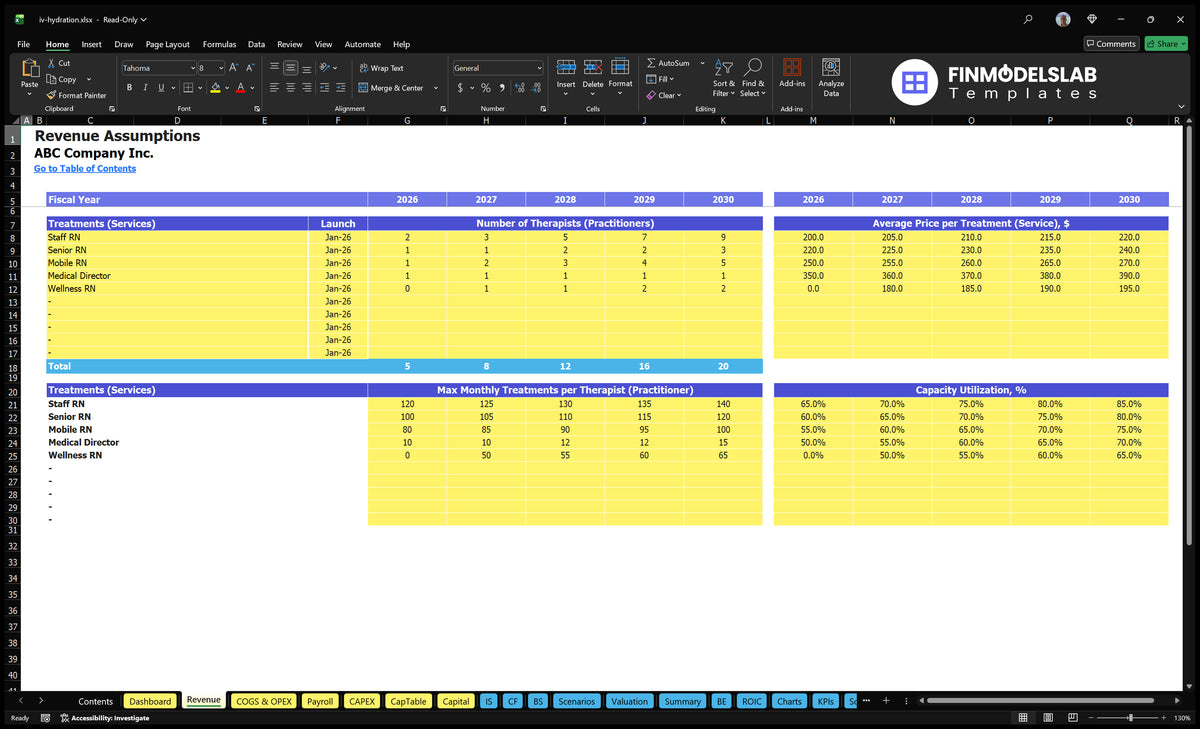Viewport: 1200px width, 729px height.
Task: Select column H header
Action: (x=486, y=121)
